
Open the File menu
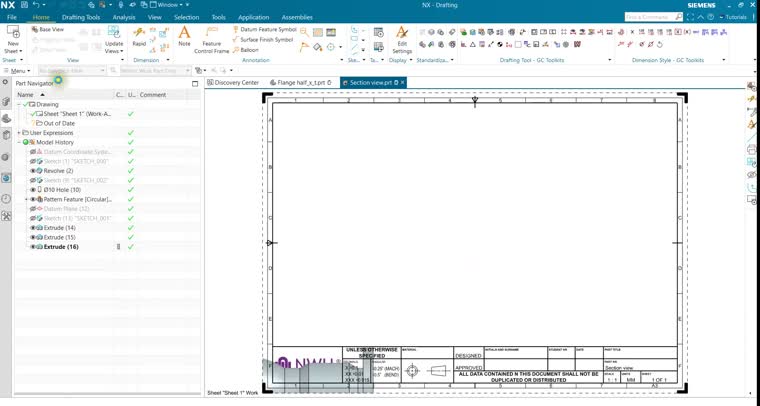(12, 17)
